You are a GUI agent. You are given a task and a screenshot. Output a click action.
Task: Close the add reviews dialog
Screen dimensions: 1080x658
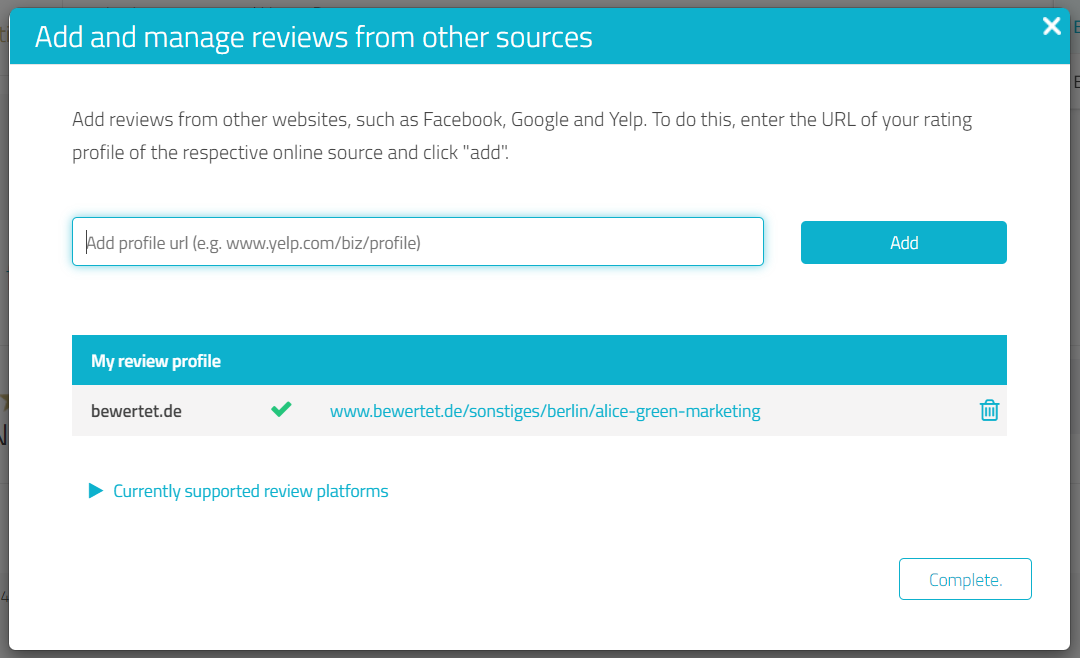pos(1051,26)
